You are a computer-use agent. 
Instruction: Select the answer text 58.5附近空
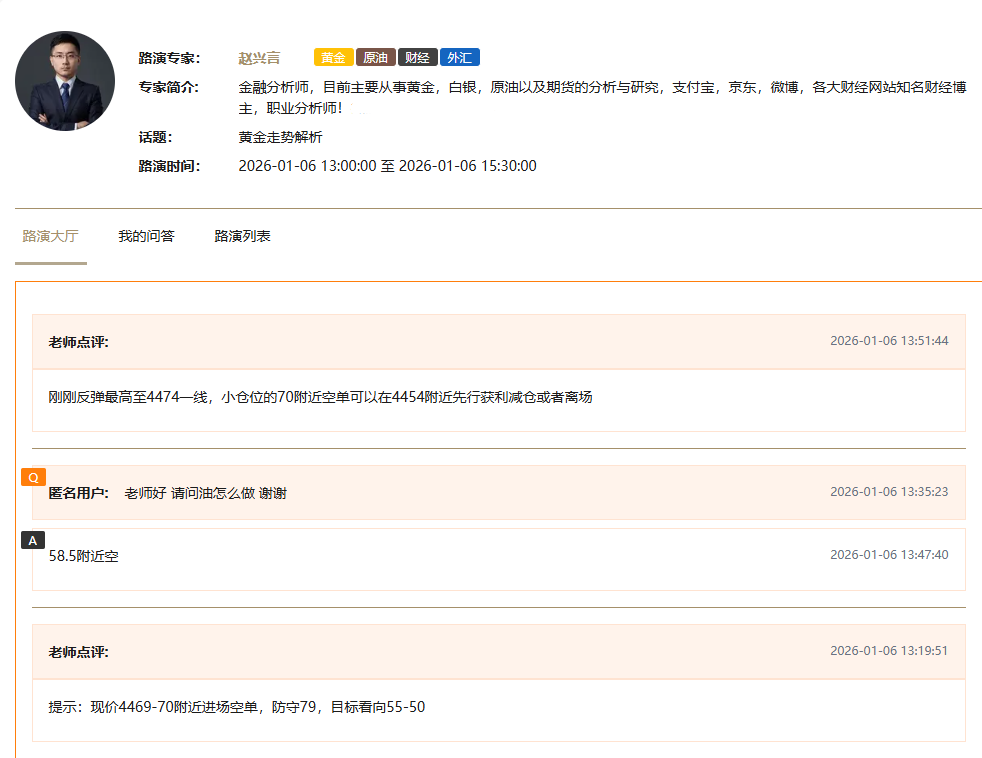pos(85,556)
